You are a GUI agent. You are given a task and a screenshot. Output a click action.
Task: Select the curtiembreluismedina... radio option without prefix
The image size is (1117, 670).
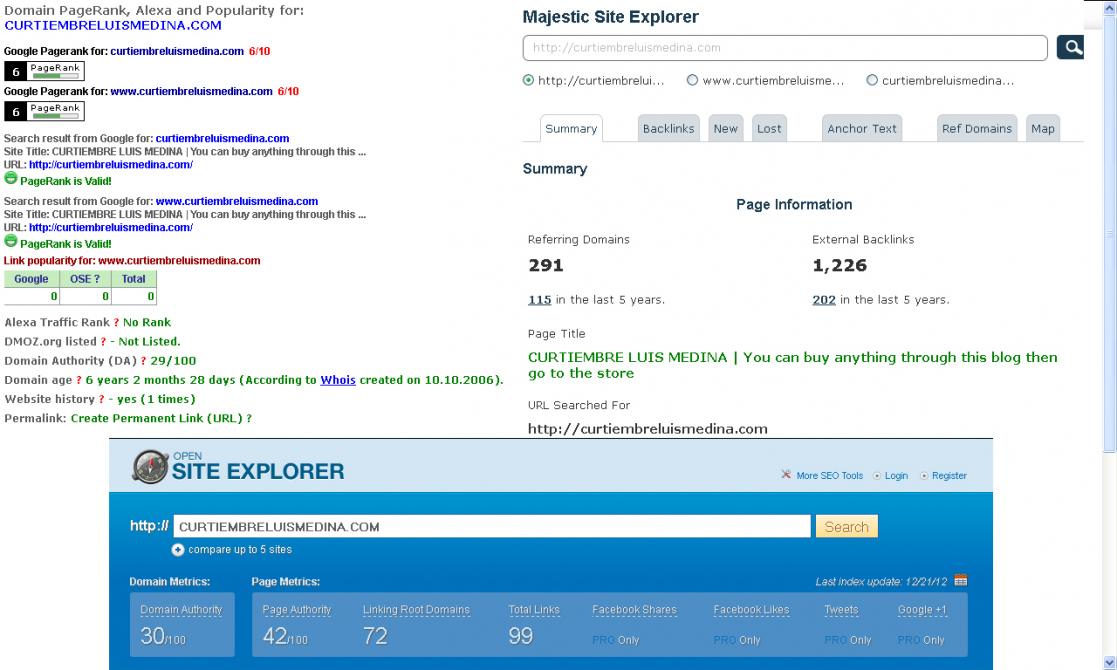(x=872, y=80)
